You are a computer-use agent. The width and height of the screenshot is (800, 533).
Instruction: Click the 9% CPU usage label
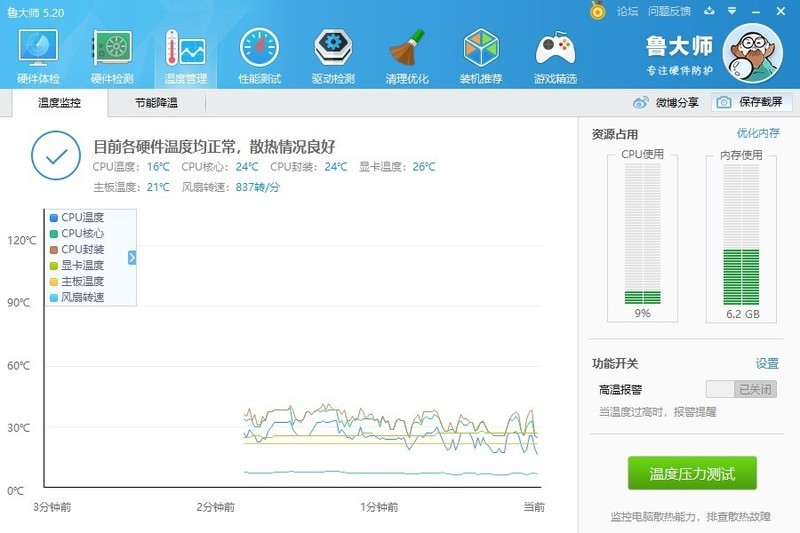[642, 313]
